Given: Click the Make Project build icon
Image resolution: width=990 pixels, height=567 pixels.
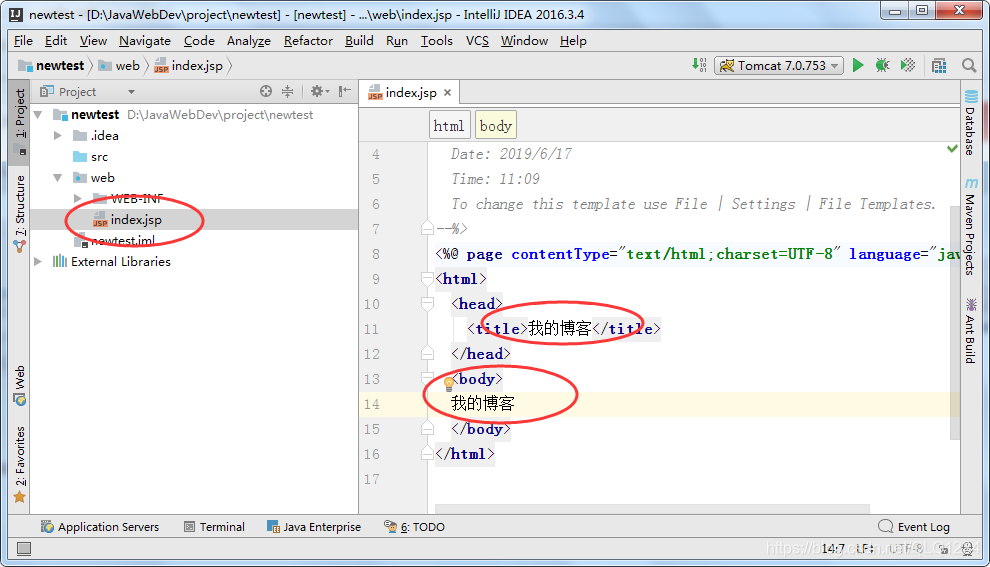Looking at the screenshot, I should (x=699, y=65).
